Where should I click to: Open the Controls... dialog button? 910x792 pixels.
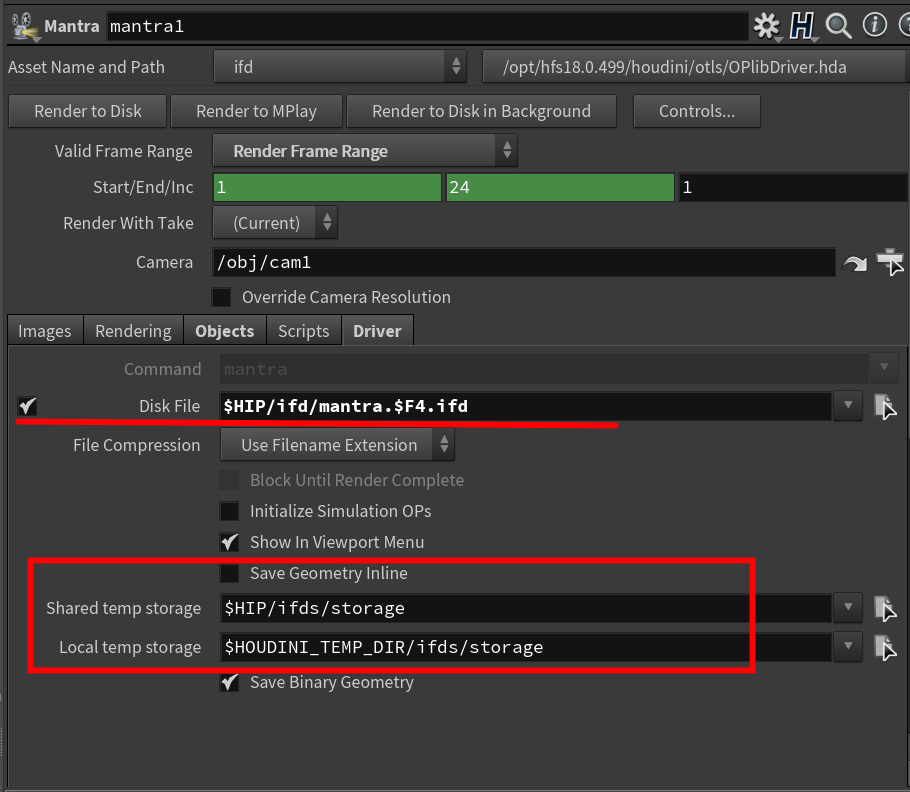(x=697, y=111)
